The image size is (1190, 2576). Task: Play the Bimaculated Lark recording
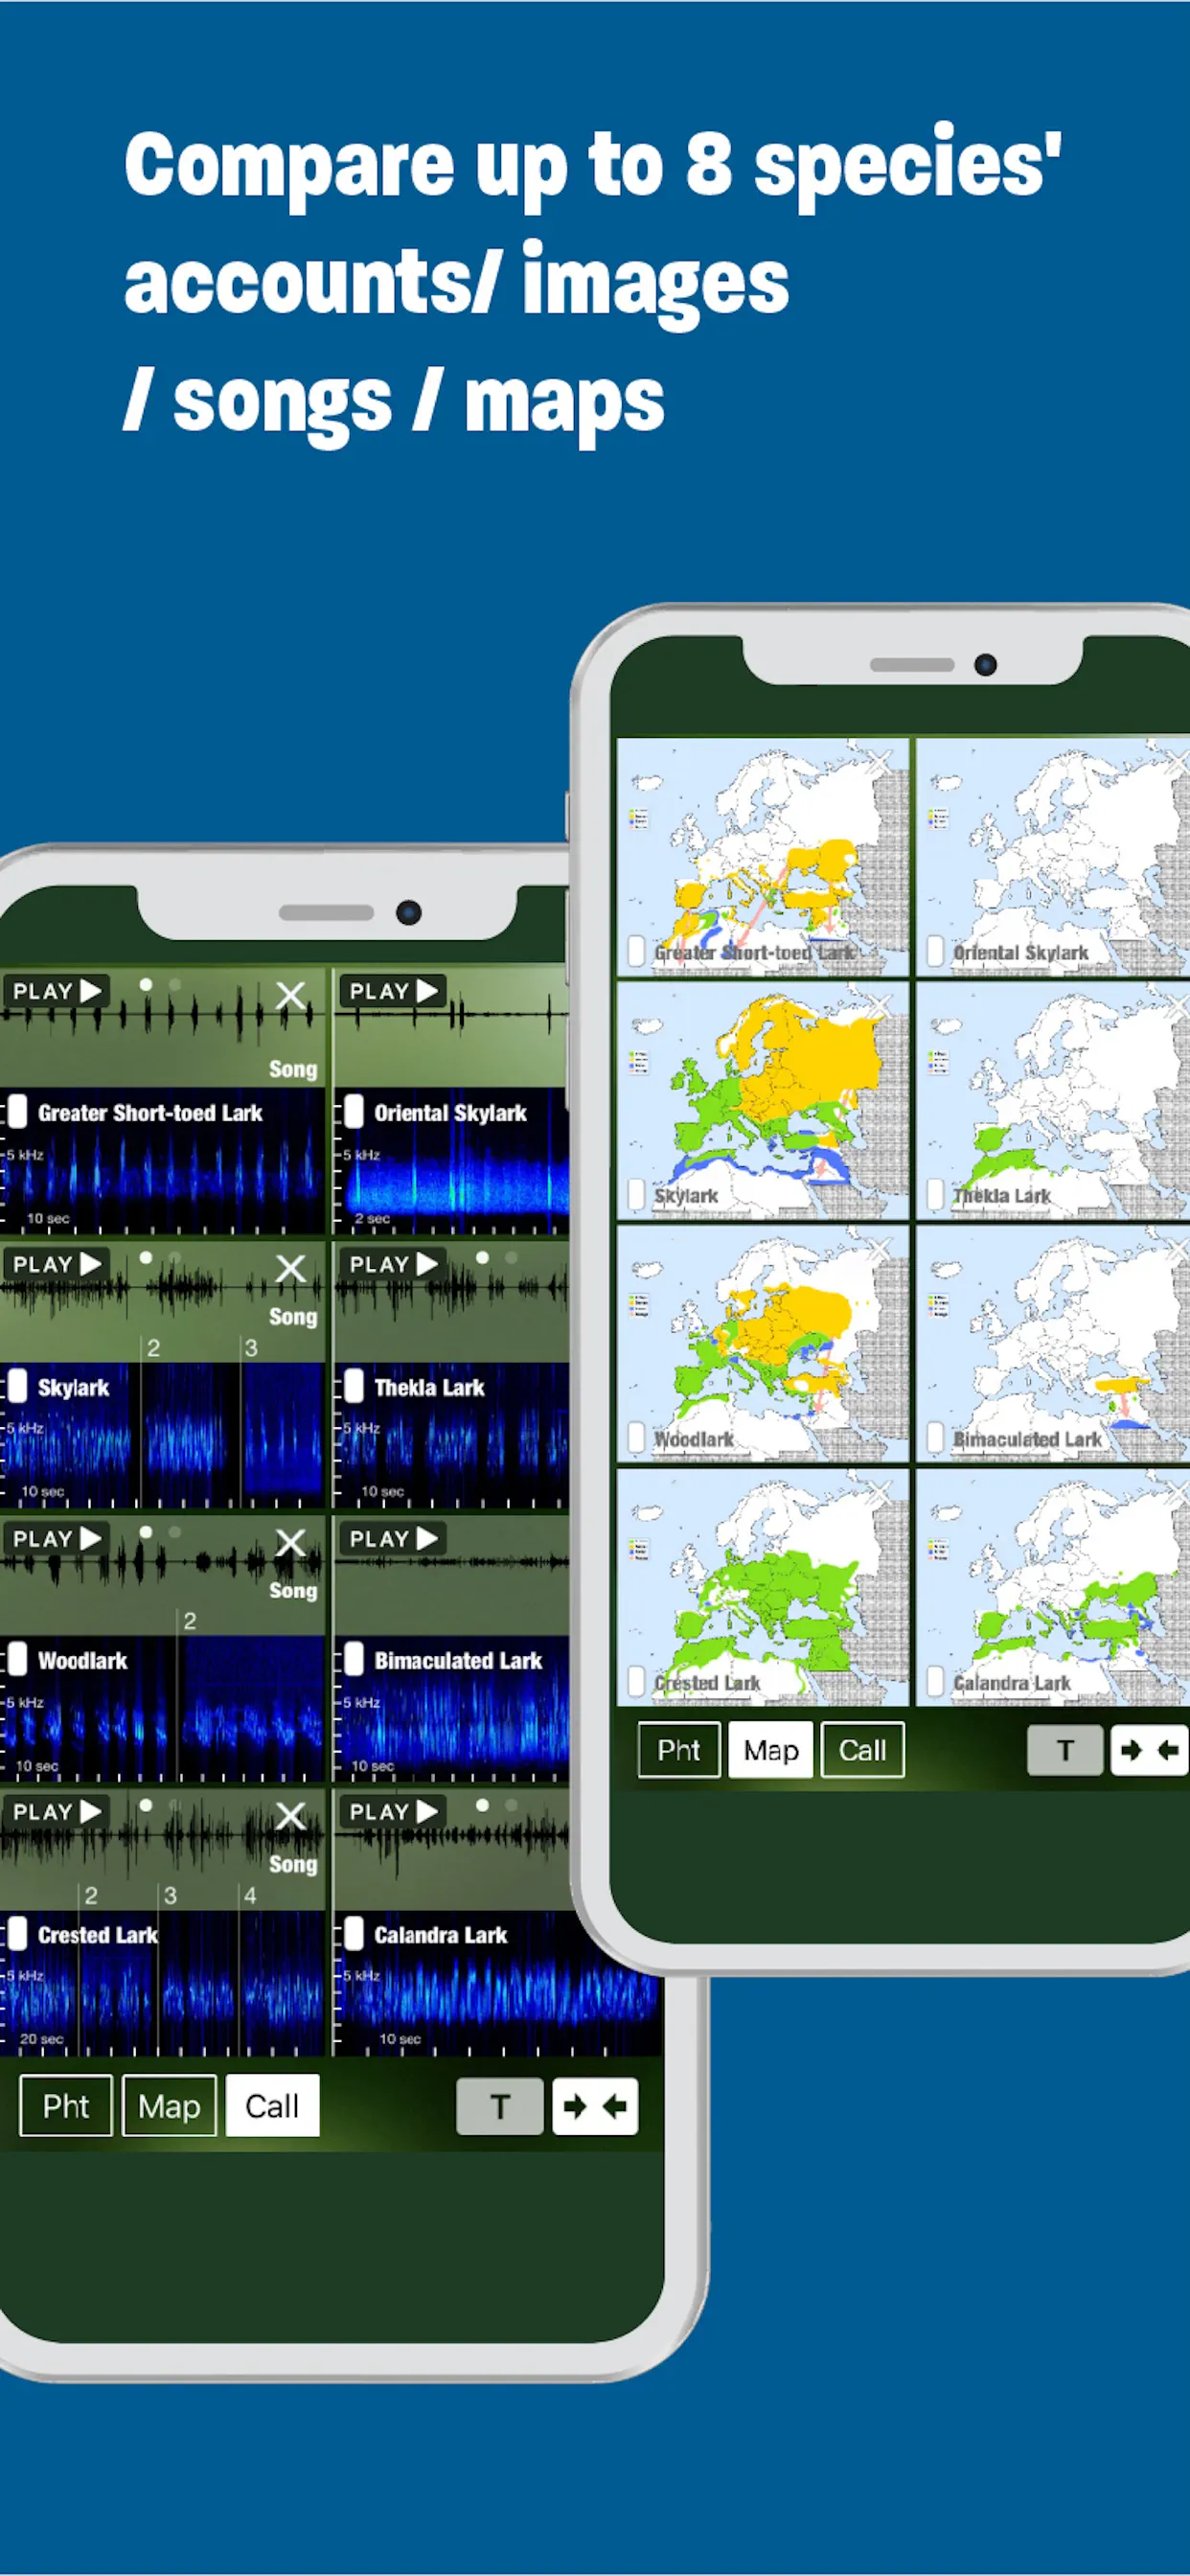(x=393, y=1538)
